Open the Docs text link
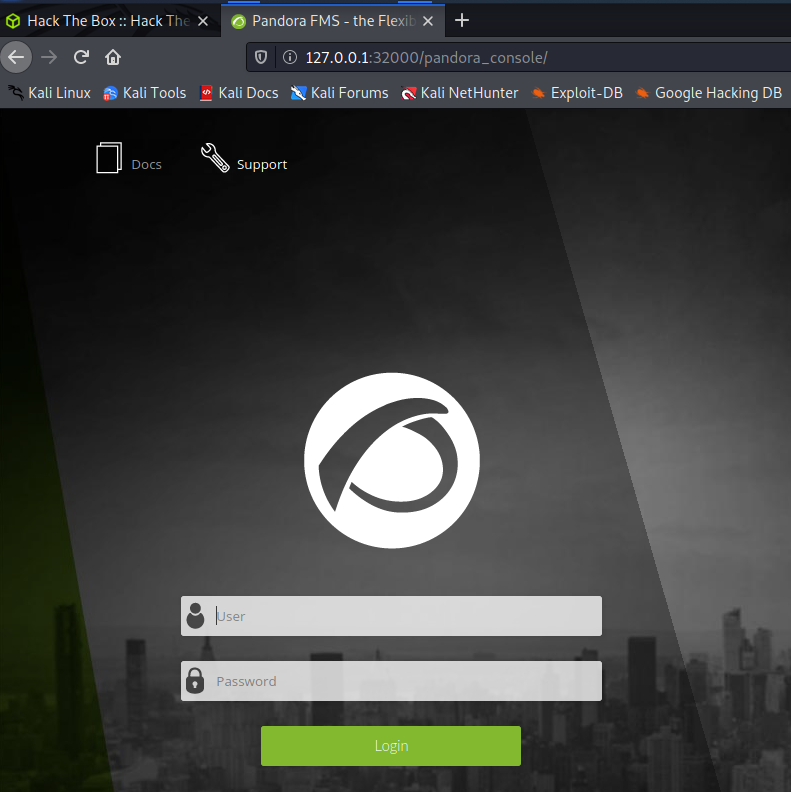The image size is (791, 792). 146,165
